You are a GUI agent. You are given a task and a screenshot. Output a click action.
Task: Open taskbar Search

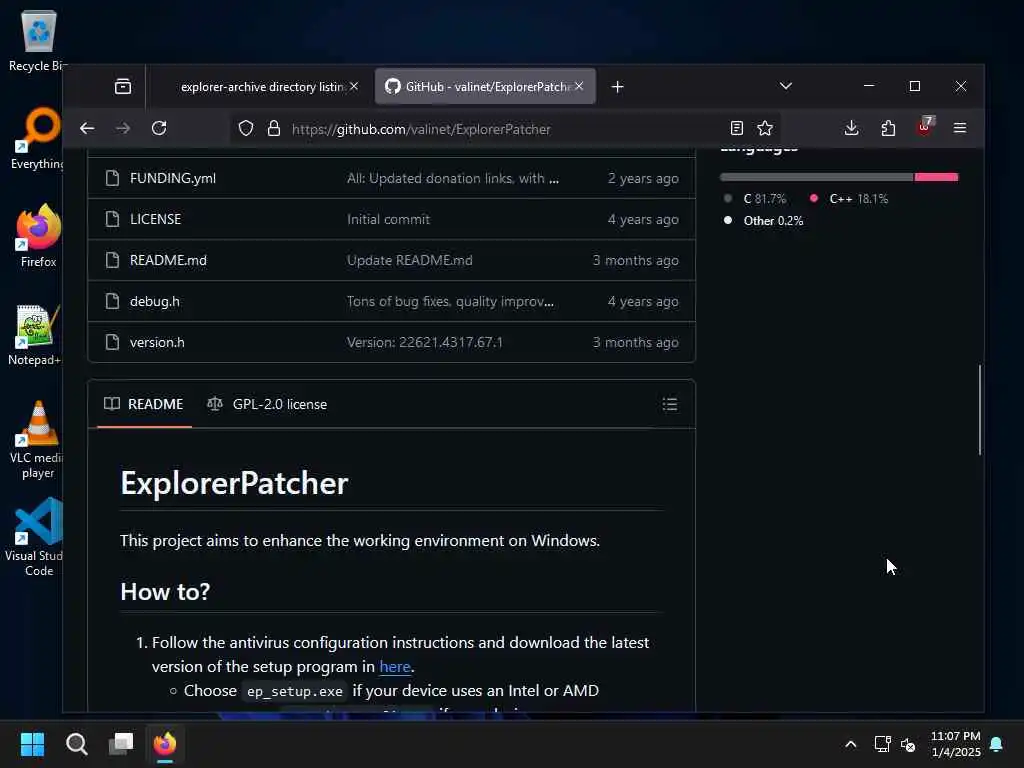coord(76,744)
